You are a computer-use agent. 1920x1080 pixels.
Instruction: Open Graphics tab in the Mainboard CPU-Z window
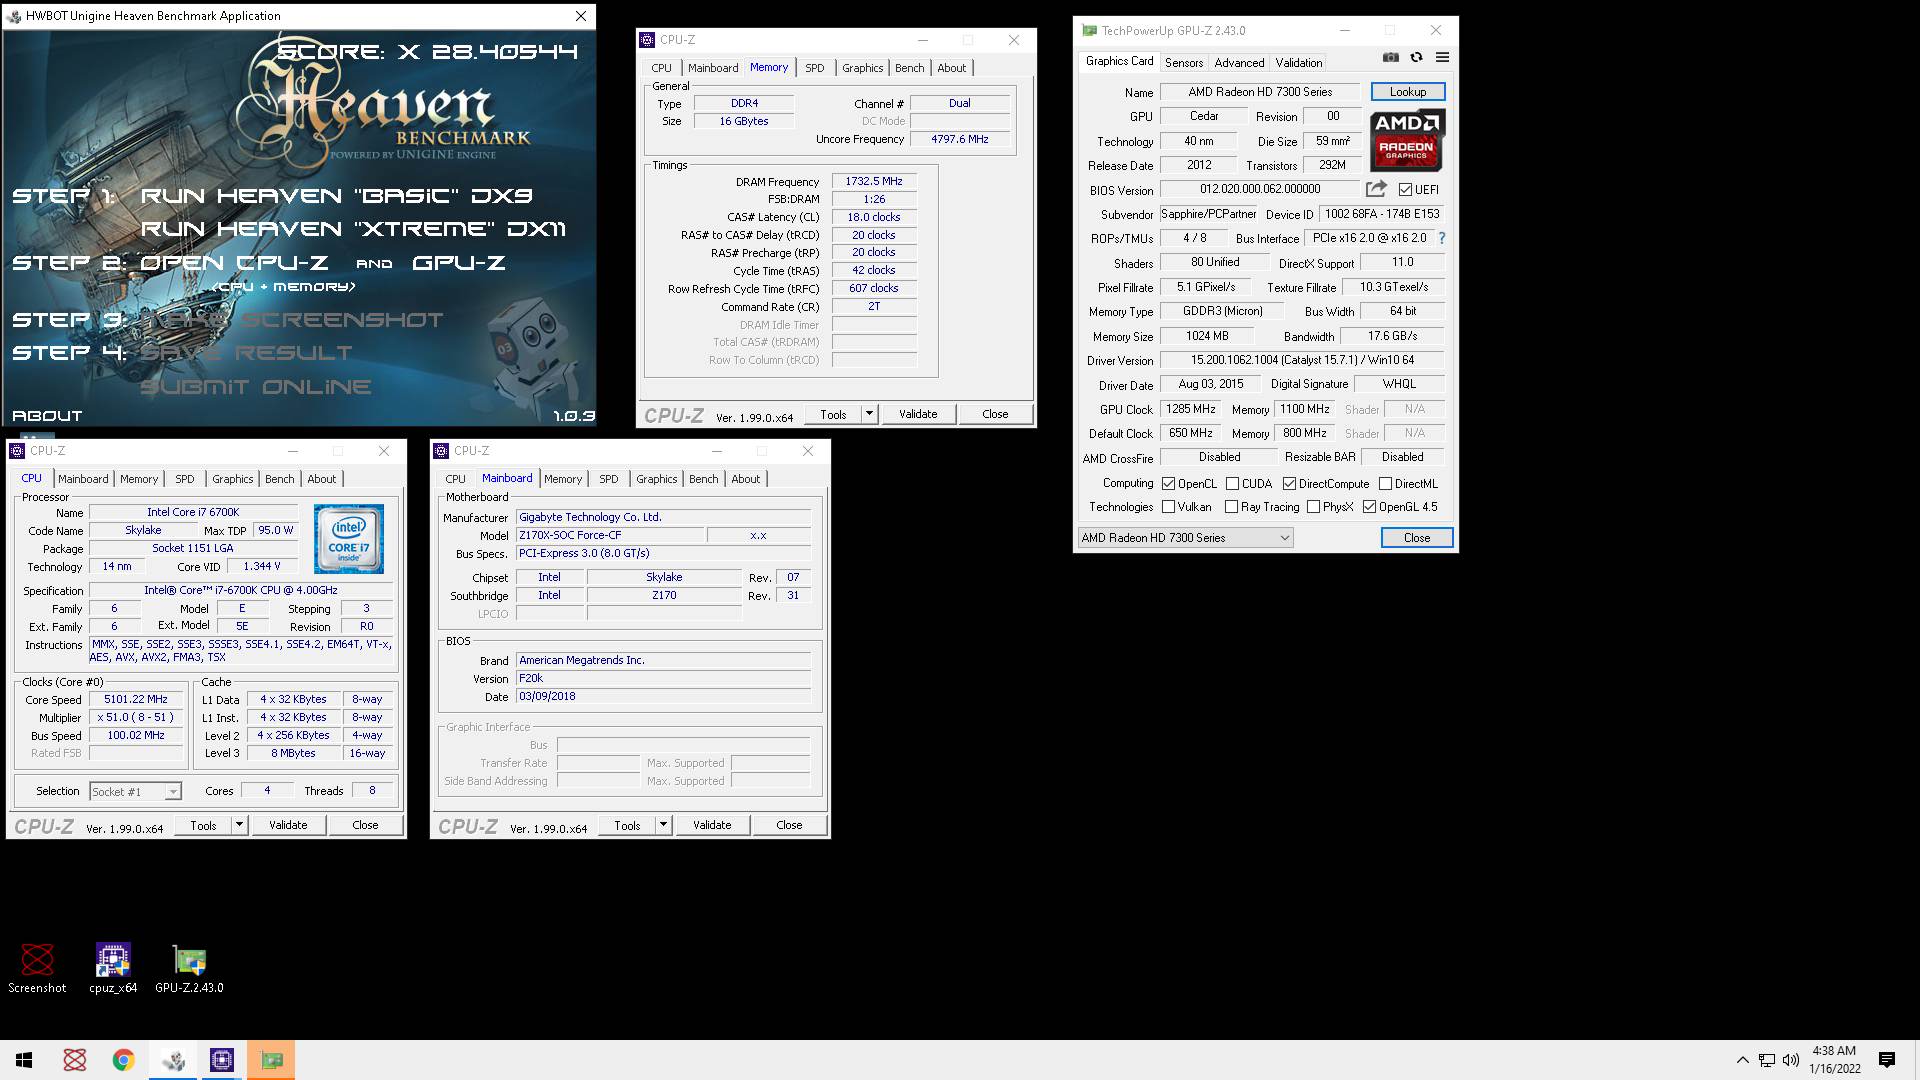click(656, 479)
